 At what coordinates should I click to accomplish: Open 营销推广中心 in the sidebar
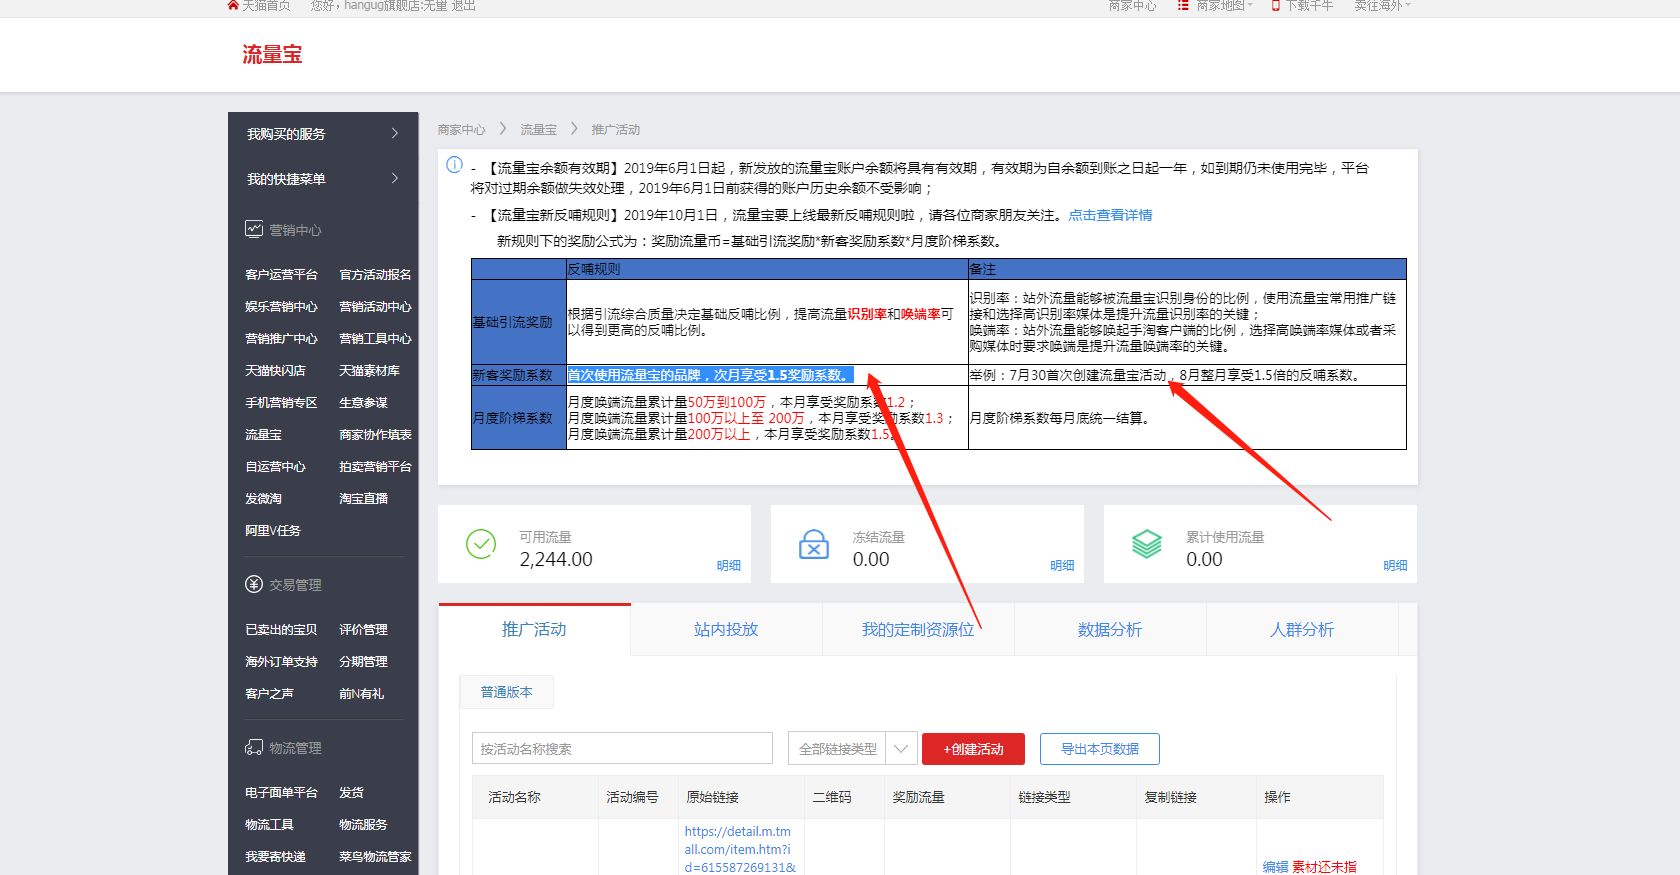tap(281, 338)
